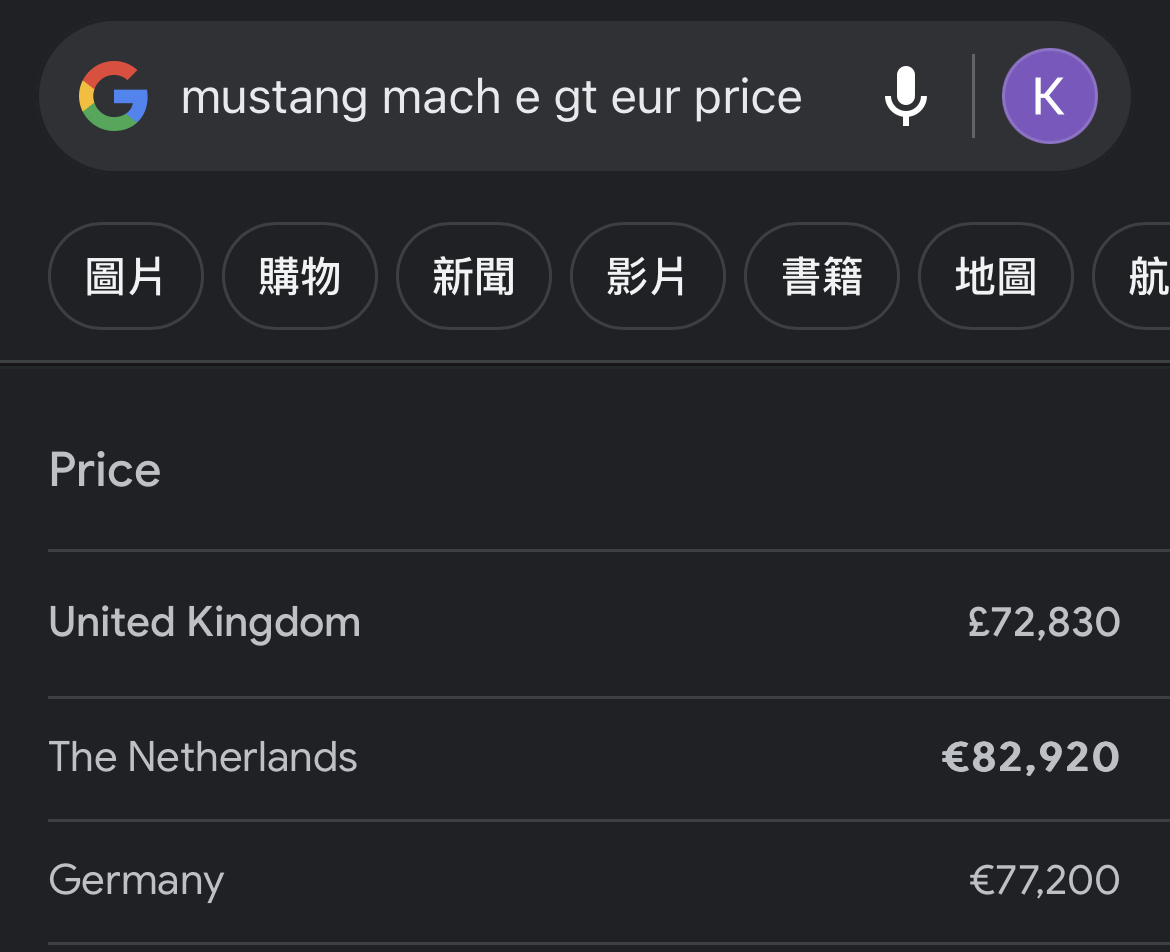Click the Price table heading
The height and width of the screenshot is (952, 1170).
click(x=105, y=470)
